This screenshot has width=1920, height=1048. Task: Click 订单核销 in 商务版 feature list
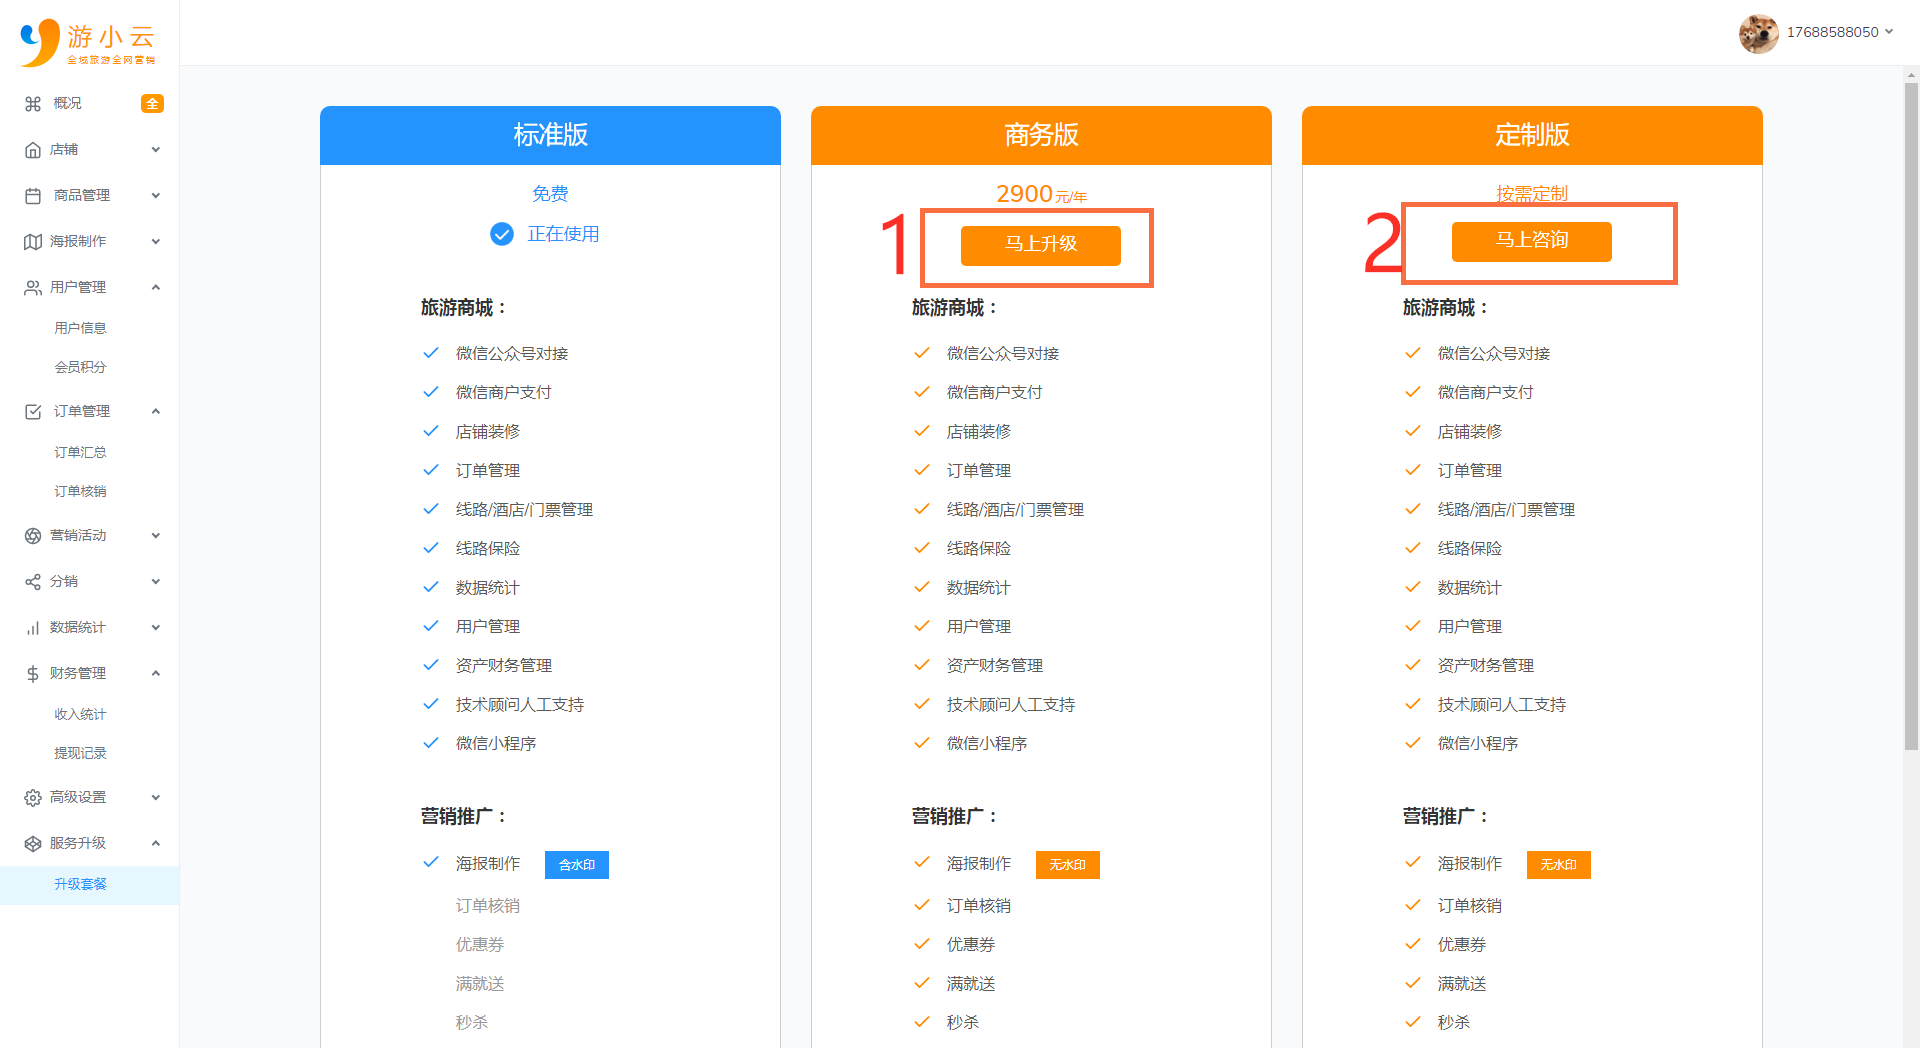point(979,906)
